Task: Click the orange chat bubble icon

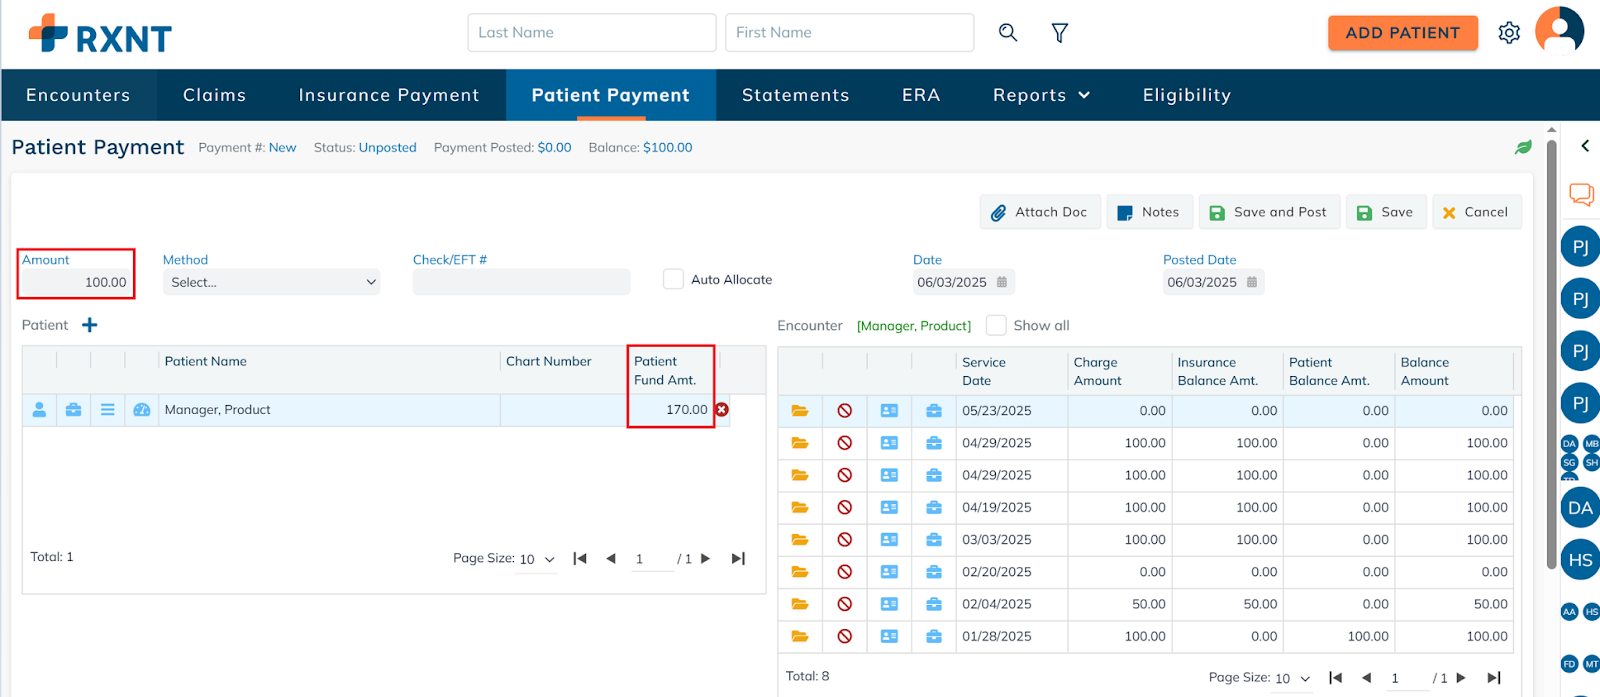Action: pyautogui.click(x=1581, y=194)
